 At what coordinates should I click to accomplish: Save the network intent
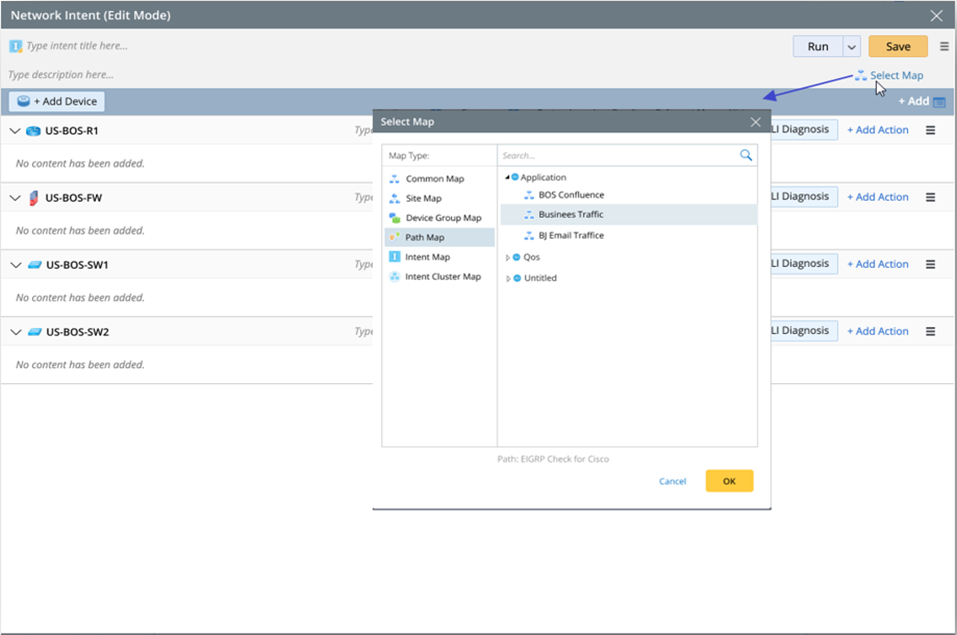898,46
